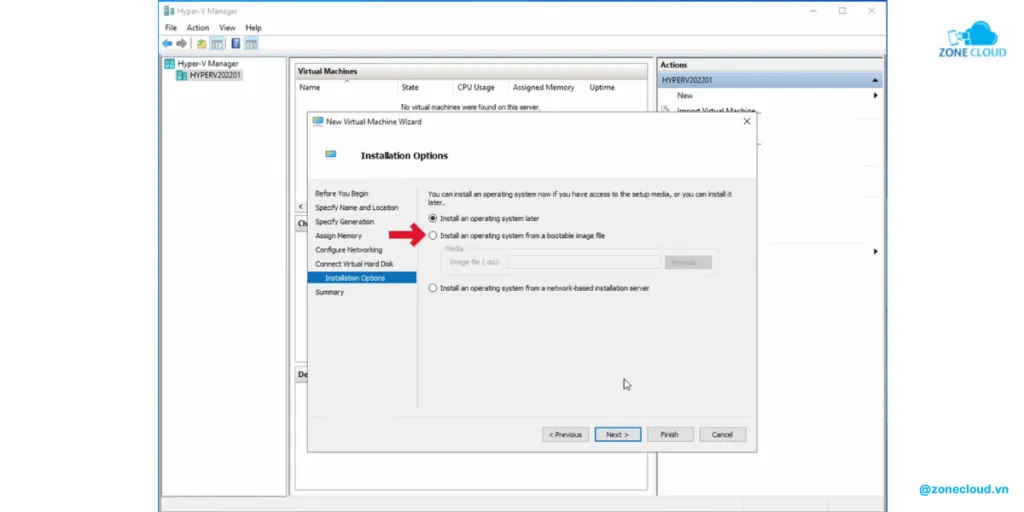Click the HYPERV202201 server icon in tree

coord(182,75)
